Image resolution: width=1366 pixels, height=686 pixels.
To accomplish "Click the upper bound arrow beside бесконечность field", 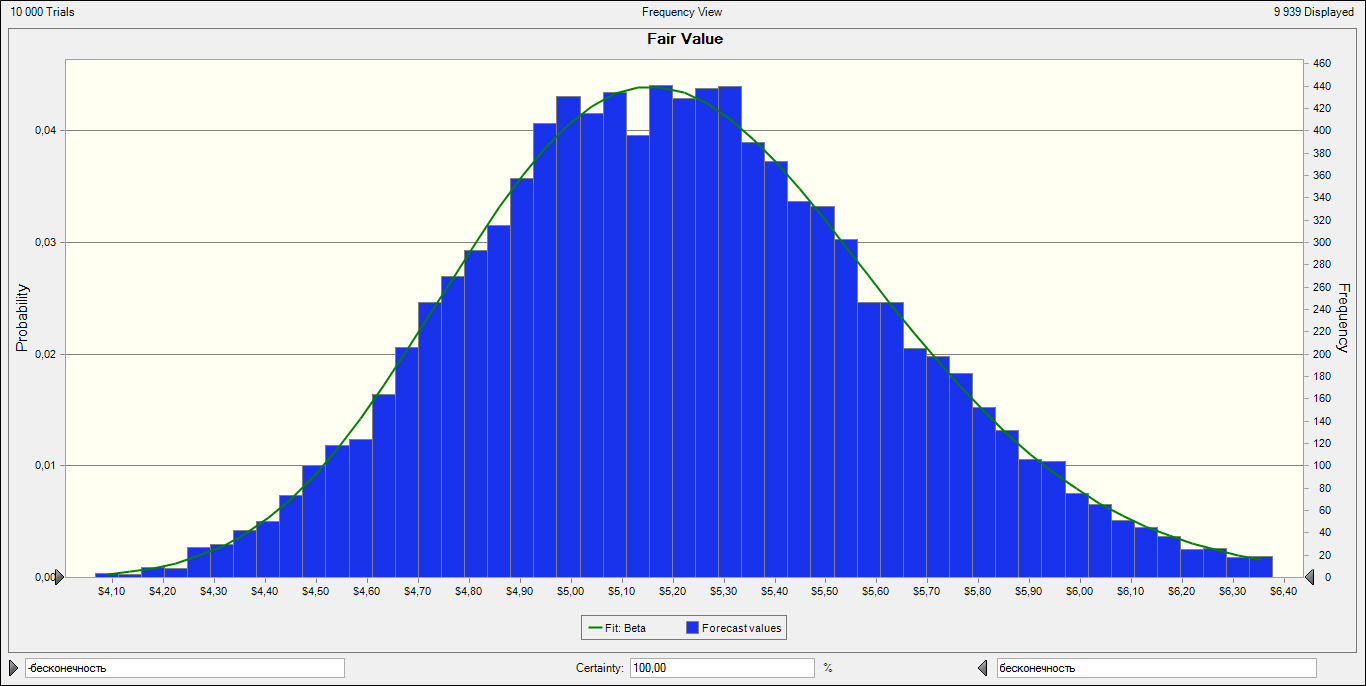I will coord(982,667).
